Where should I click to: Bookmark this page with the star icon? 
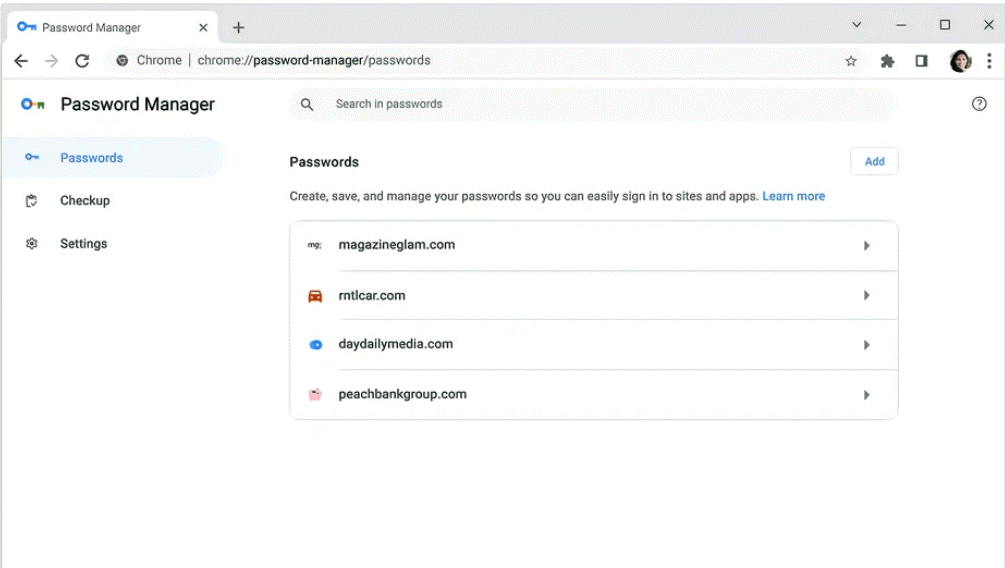851,61
